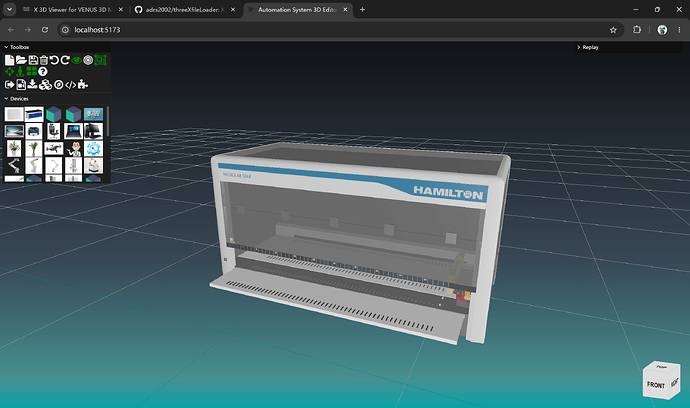Viewport: 690px width, 408px height.
Task: Toggle the green person icon
Action: [x=20, y=71]
